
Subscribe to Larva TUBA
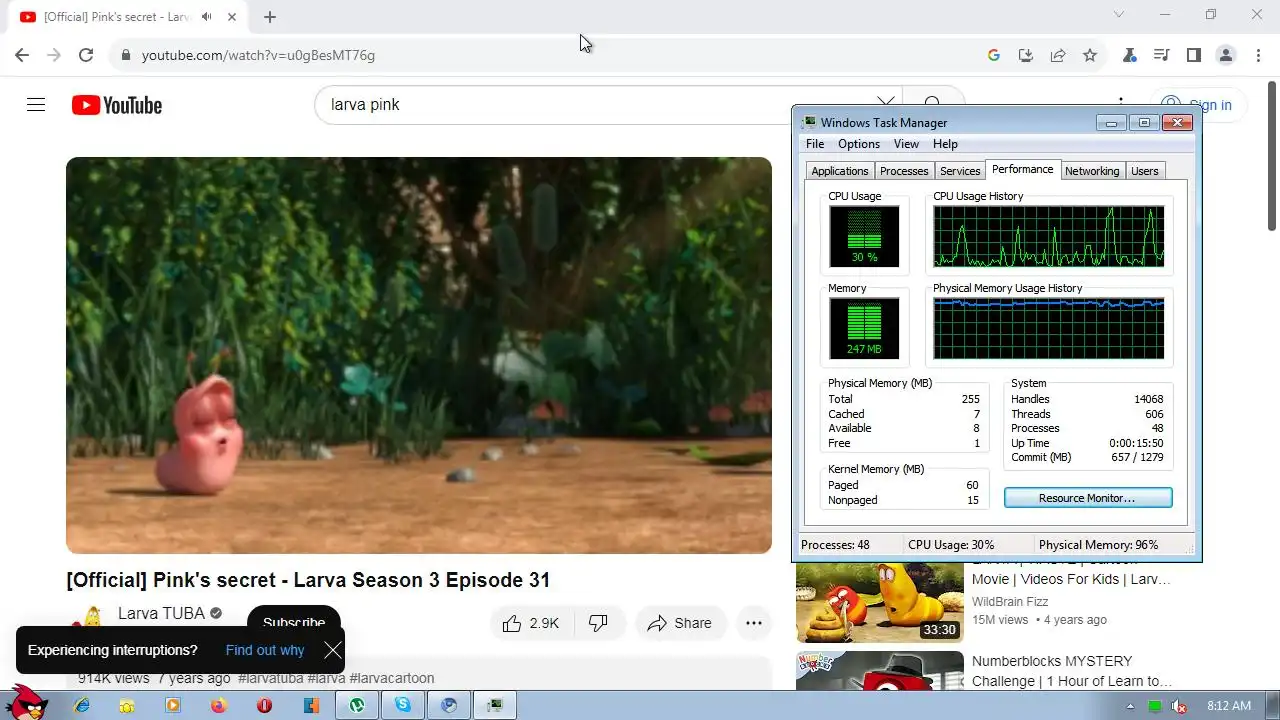coord(294,623)
